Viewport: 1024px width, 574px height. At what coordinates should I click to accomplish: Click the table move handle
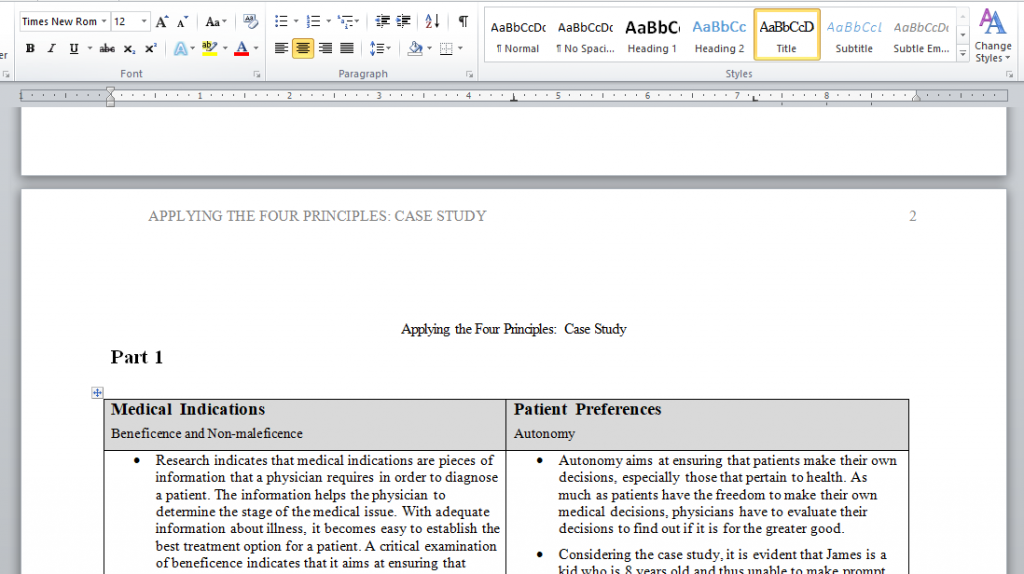point(97,392)
